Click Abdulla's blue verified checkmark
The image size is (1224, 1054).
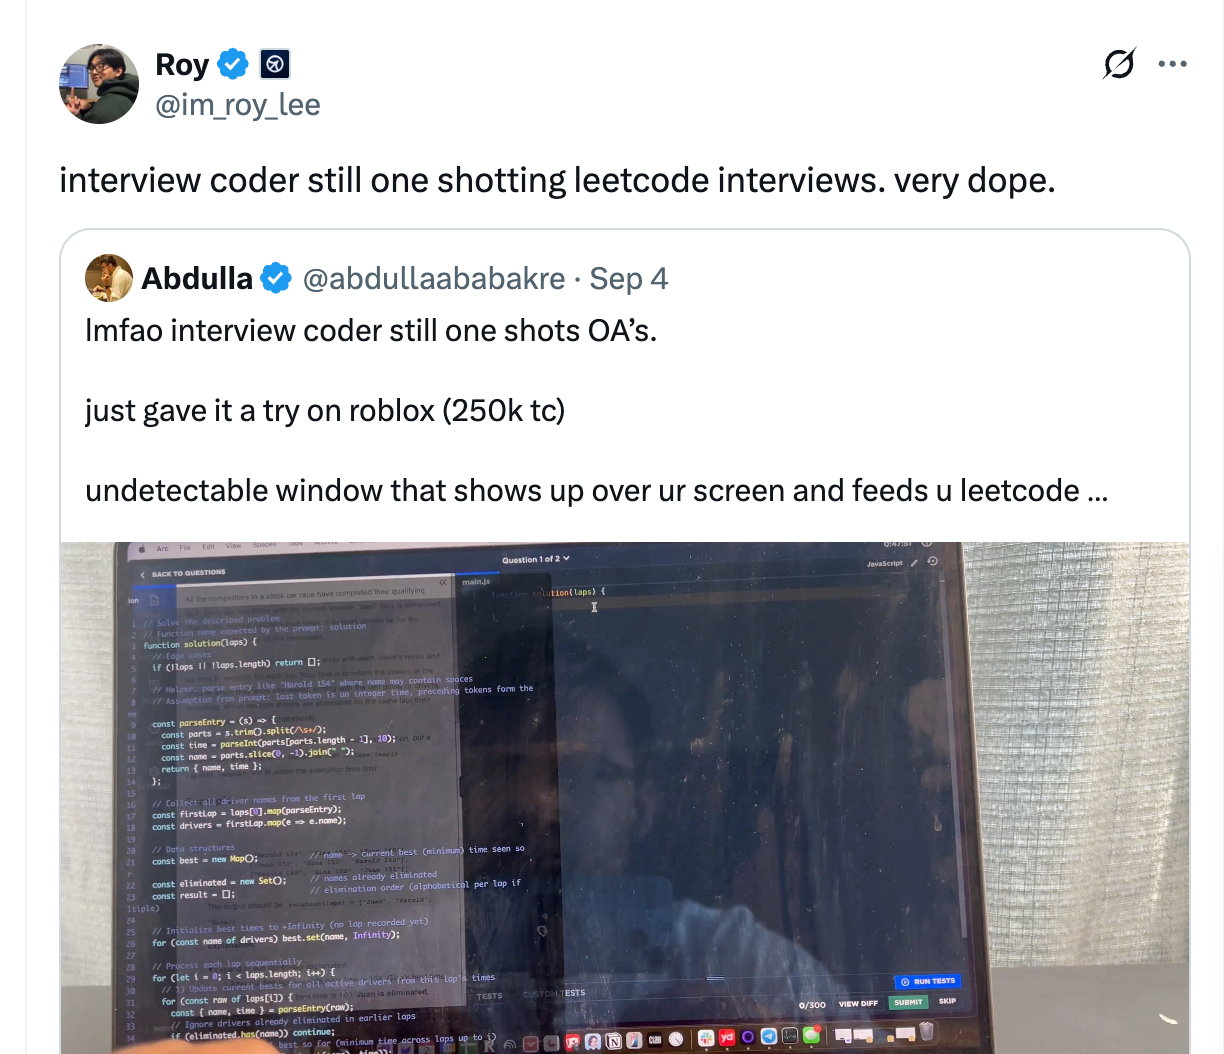276,278
